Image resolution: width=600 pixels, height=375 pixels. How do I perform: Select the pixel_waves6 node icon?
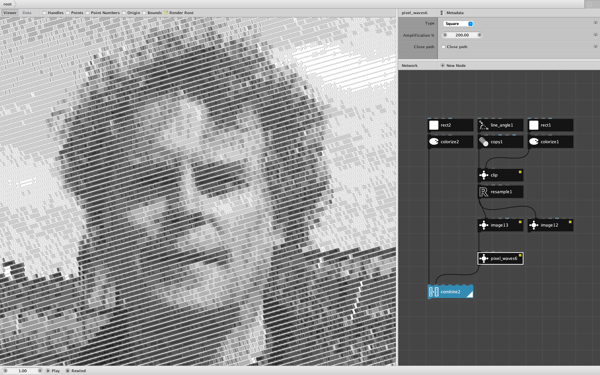[x=484, y=259]
